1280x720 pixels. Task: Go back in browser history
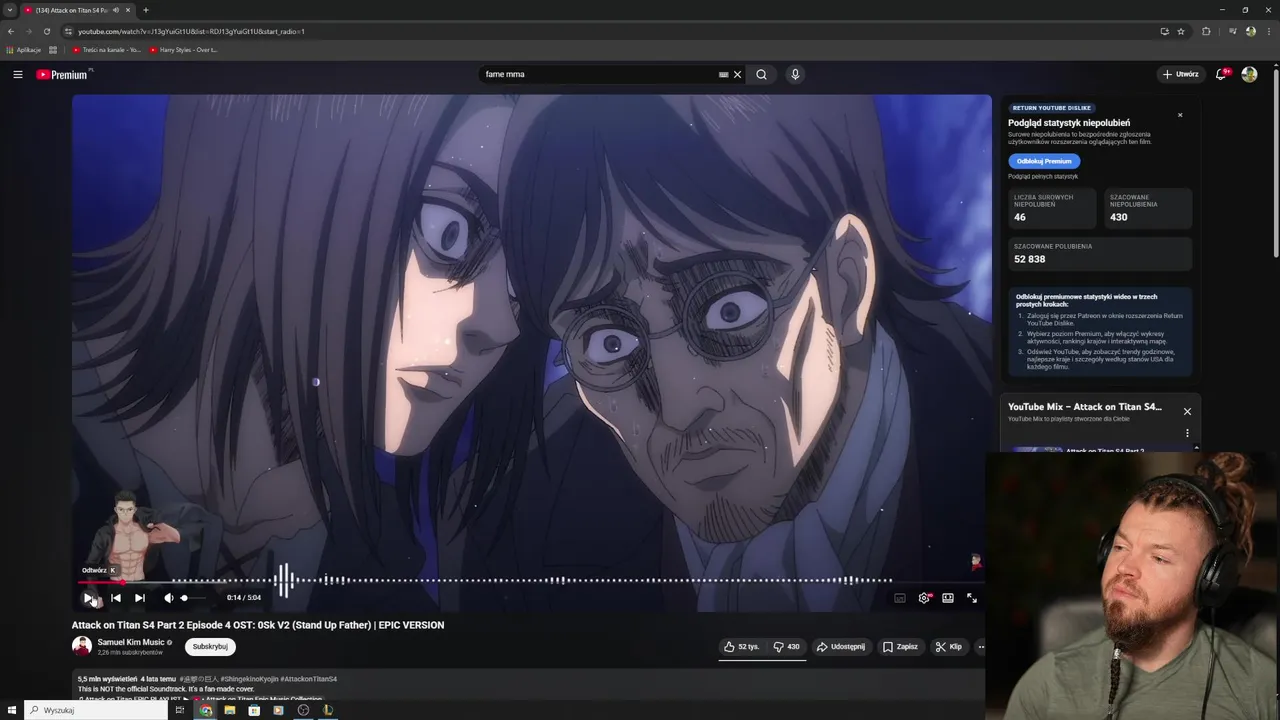tap(10, 31)
